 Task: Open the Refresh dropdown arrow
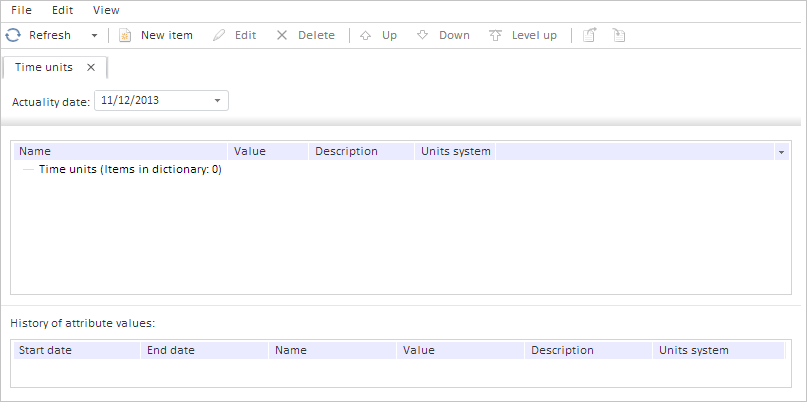(x=94, y=35)
